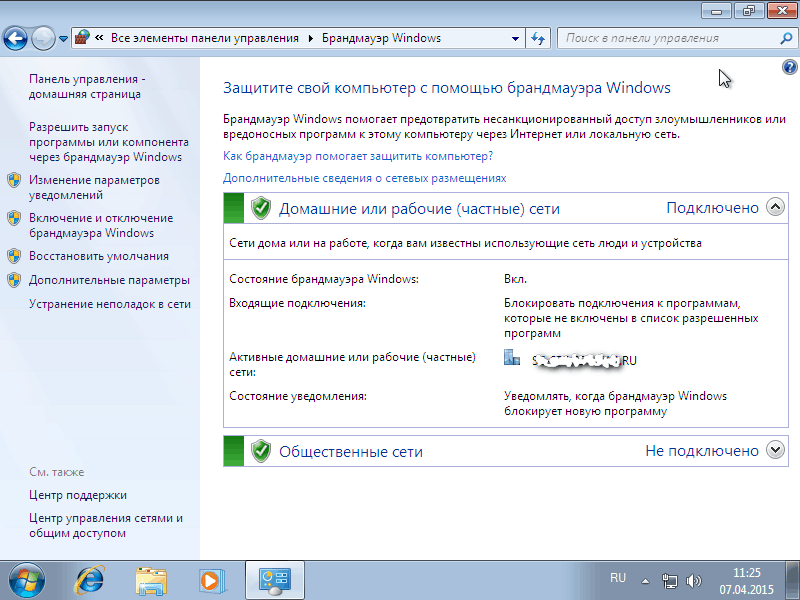Click the green shield icon of private networks
This screenshot has width=800, height=600.
[x=261, y=208]
